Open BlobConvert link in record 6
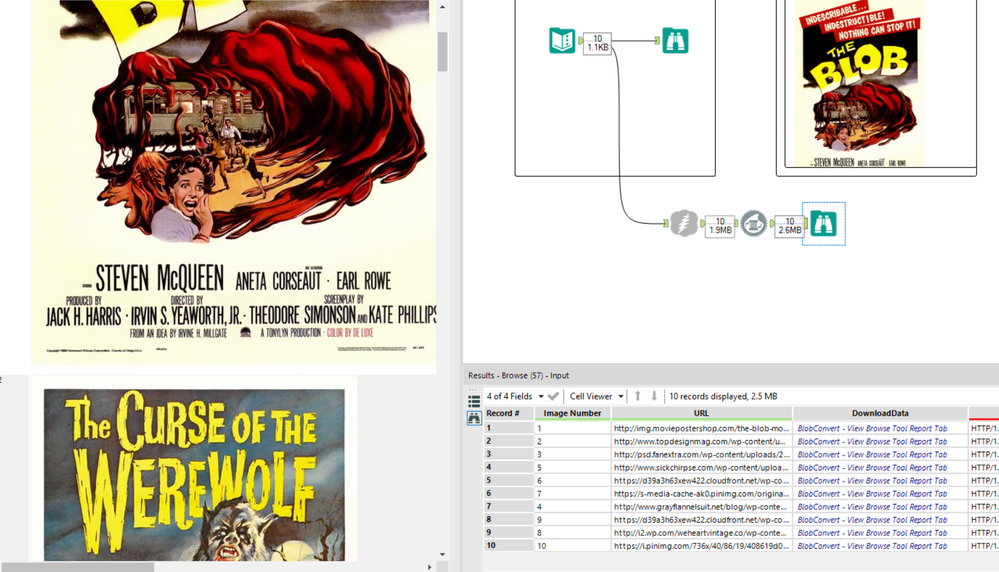999x572 pixels. (x=872, y=494)
